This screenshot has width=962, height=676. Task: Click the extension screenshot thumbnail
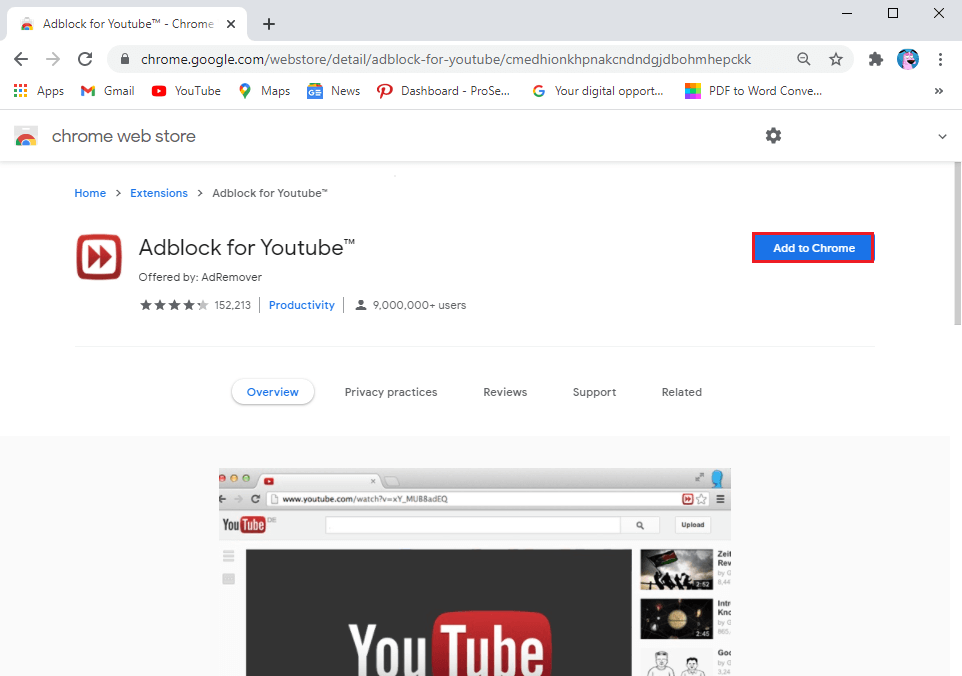click(x=475, y=570)
